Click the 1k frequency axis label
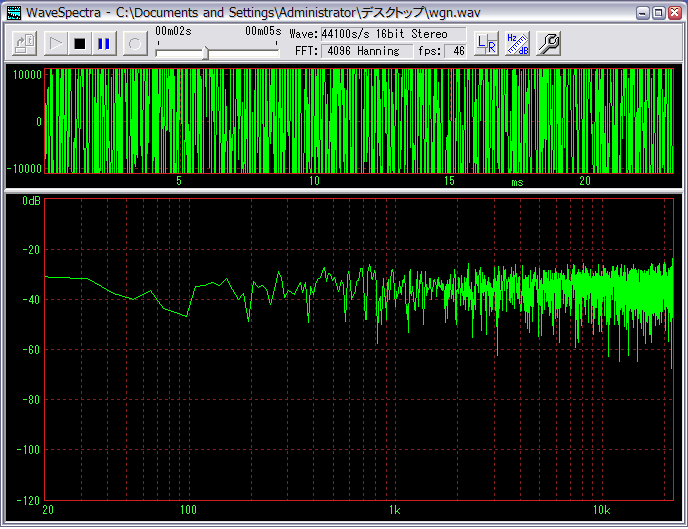The image size is (688, 529). pyautogui.click(x=394, y=510)
